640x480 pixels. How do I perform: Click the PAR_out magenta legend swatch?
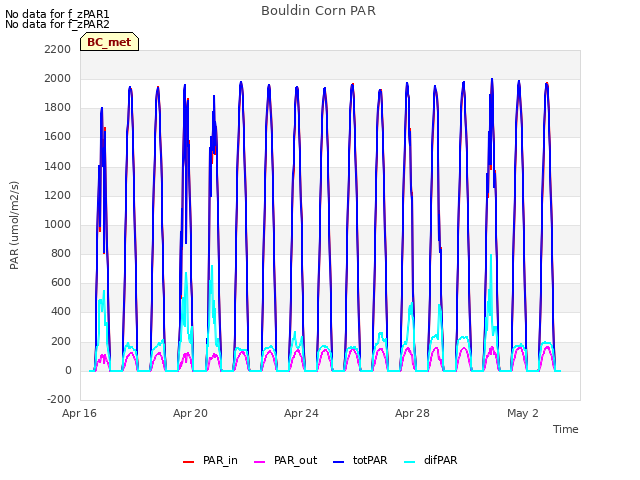click(260, 462)
